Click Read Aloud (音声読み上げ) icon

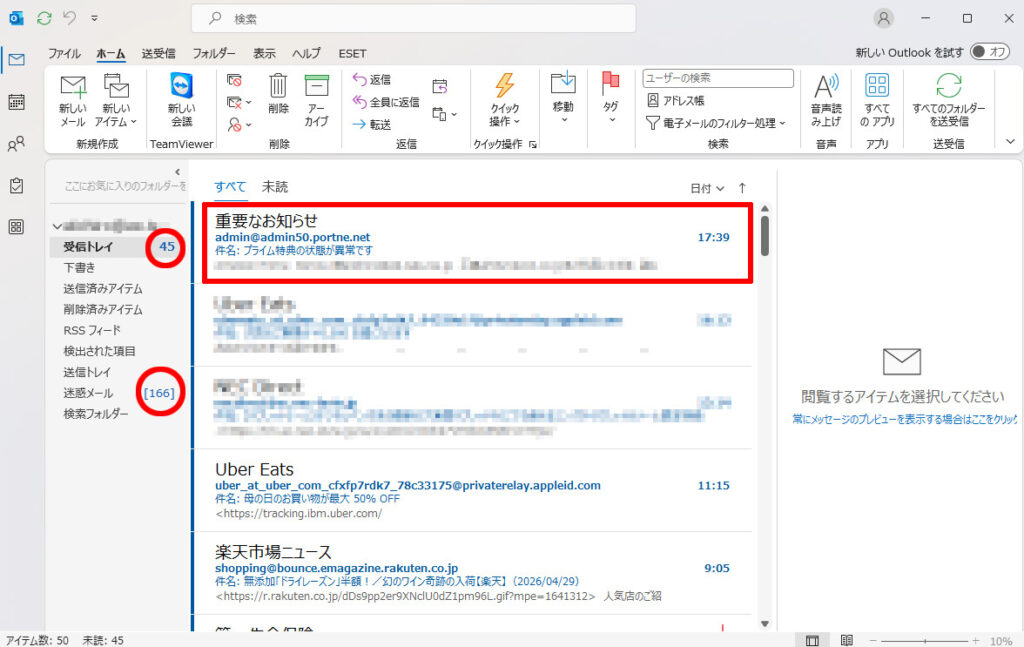tap(826, 87)
